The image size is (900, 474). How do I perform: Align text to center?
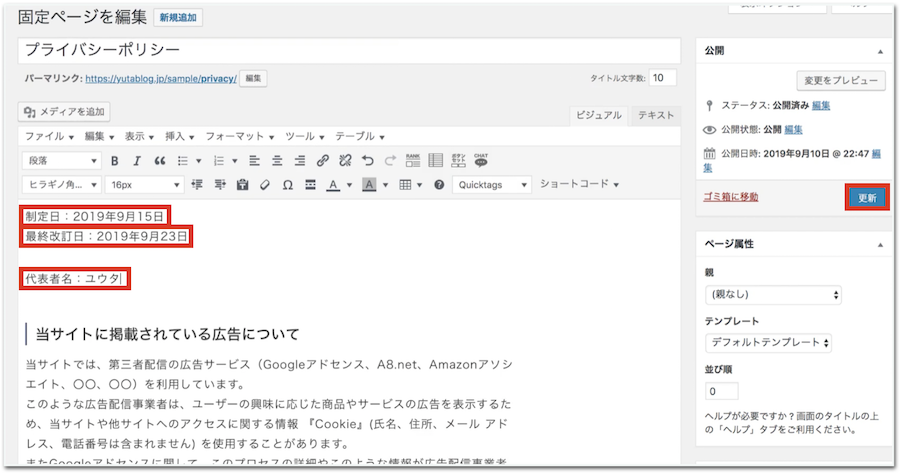pyautogui.click(x=275, y=161)
